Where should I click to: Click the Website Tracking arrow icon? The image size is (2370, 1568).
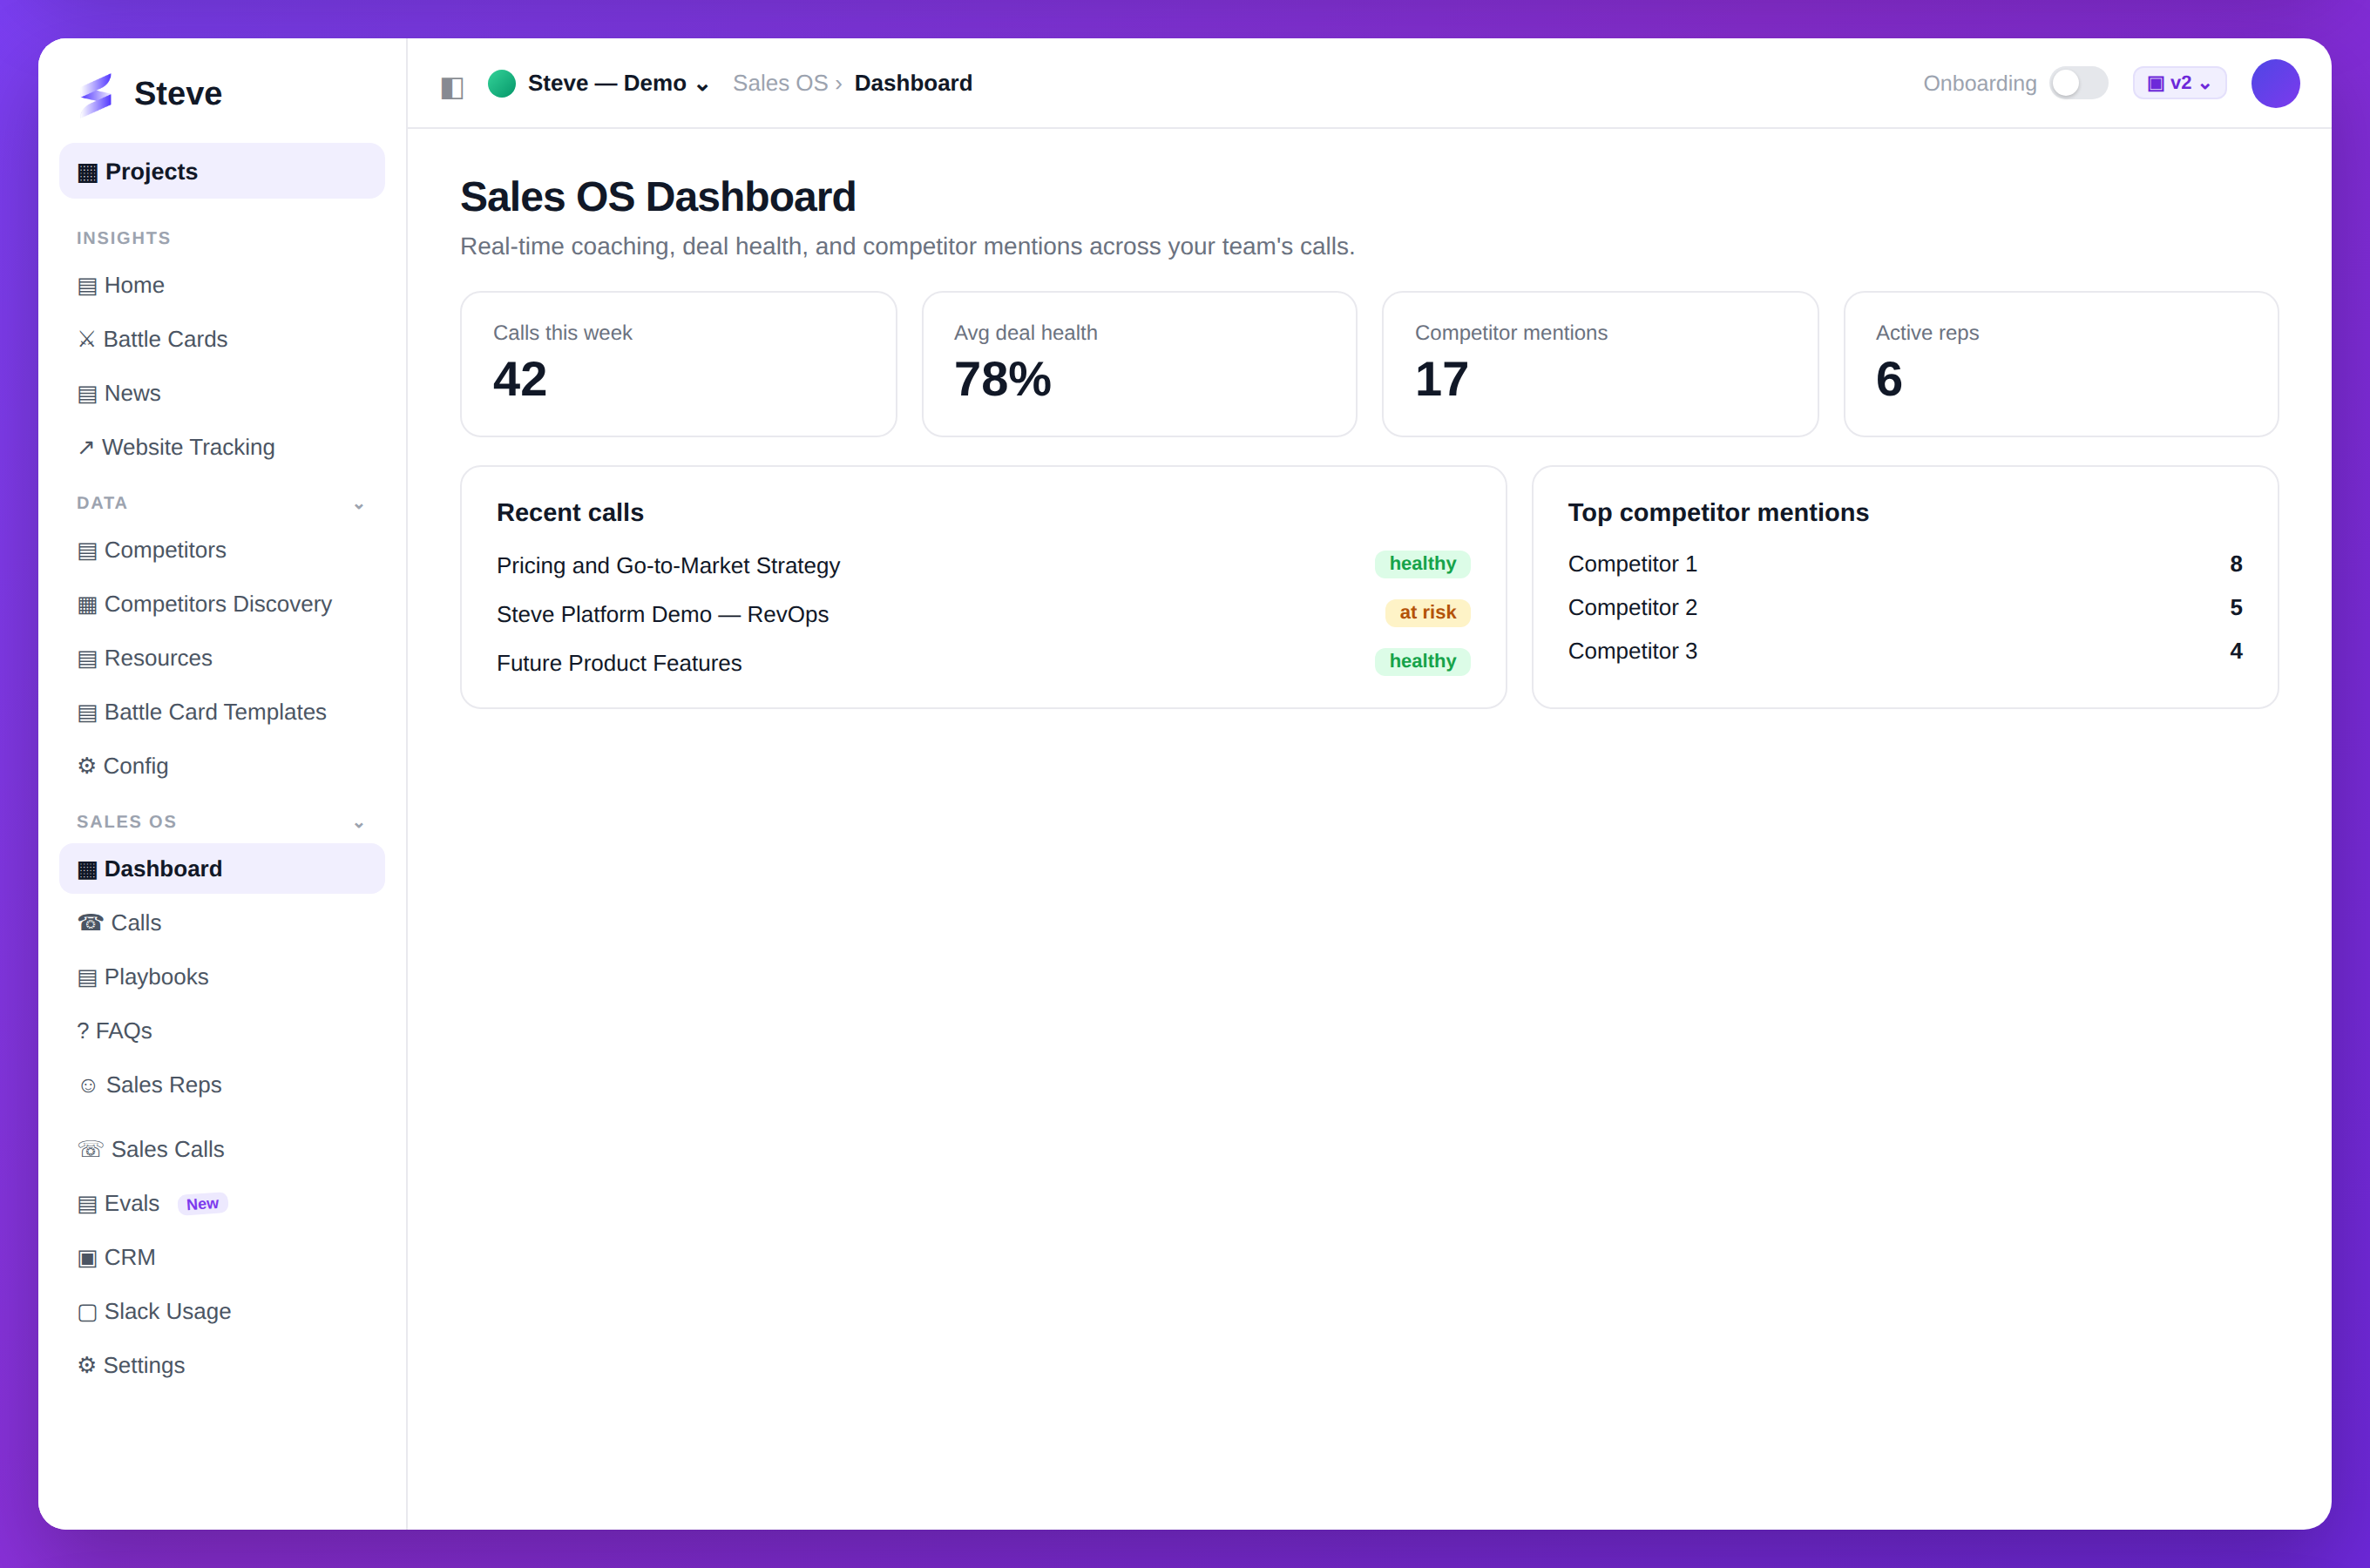click(x=86, y=448)
